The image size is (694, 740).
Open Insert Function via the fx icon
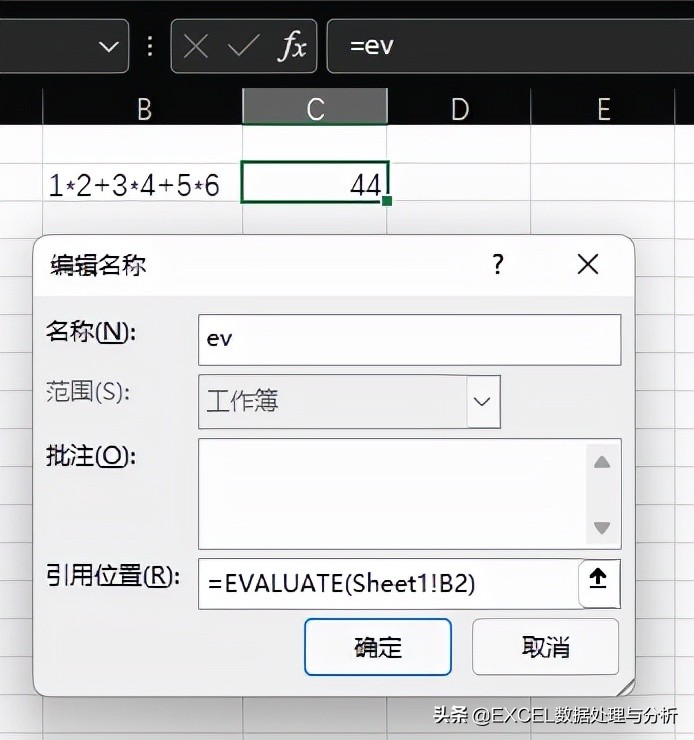coord(292,46)
